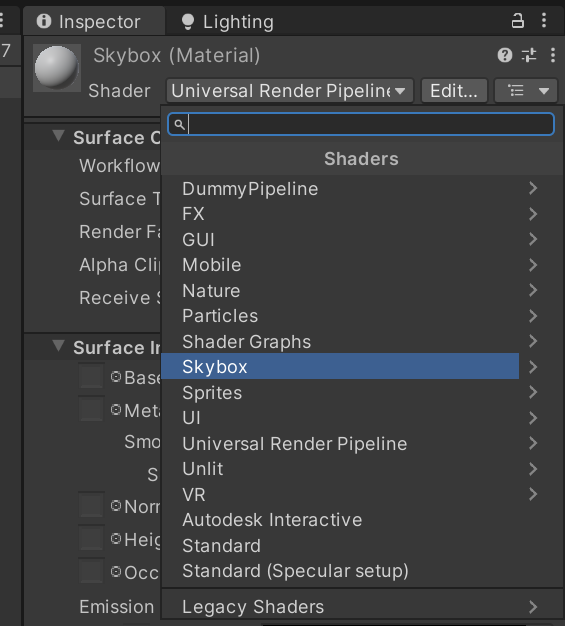Open the Legacy Shaders submenu
Screen dimensions: 565x626
tap(363, 607)
